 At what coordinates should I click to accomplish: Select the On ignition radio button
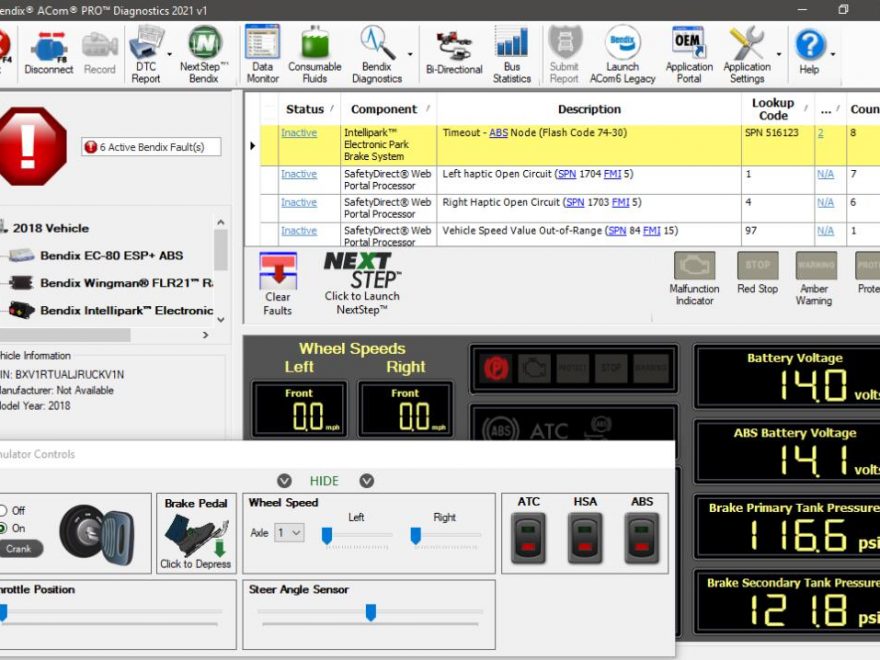[3, 528]
